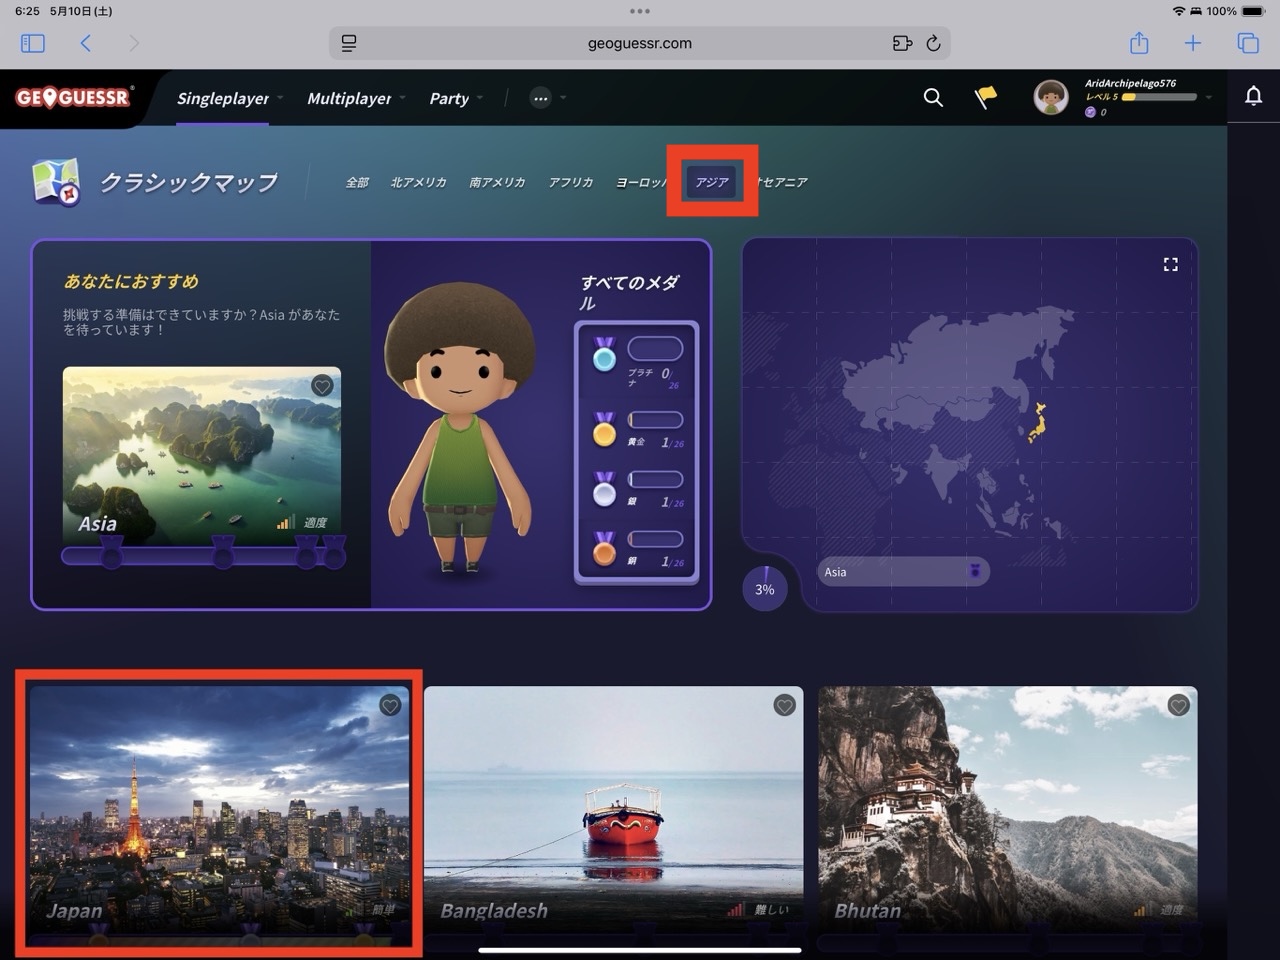
Task: Favorite the Japan map card
Action: point(390,706)
